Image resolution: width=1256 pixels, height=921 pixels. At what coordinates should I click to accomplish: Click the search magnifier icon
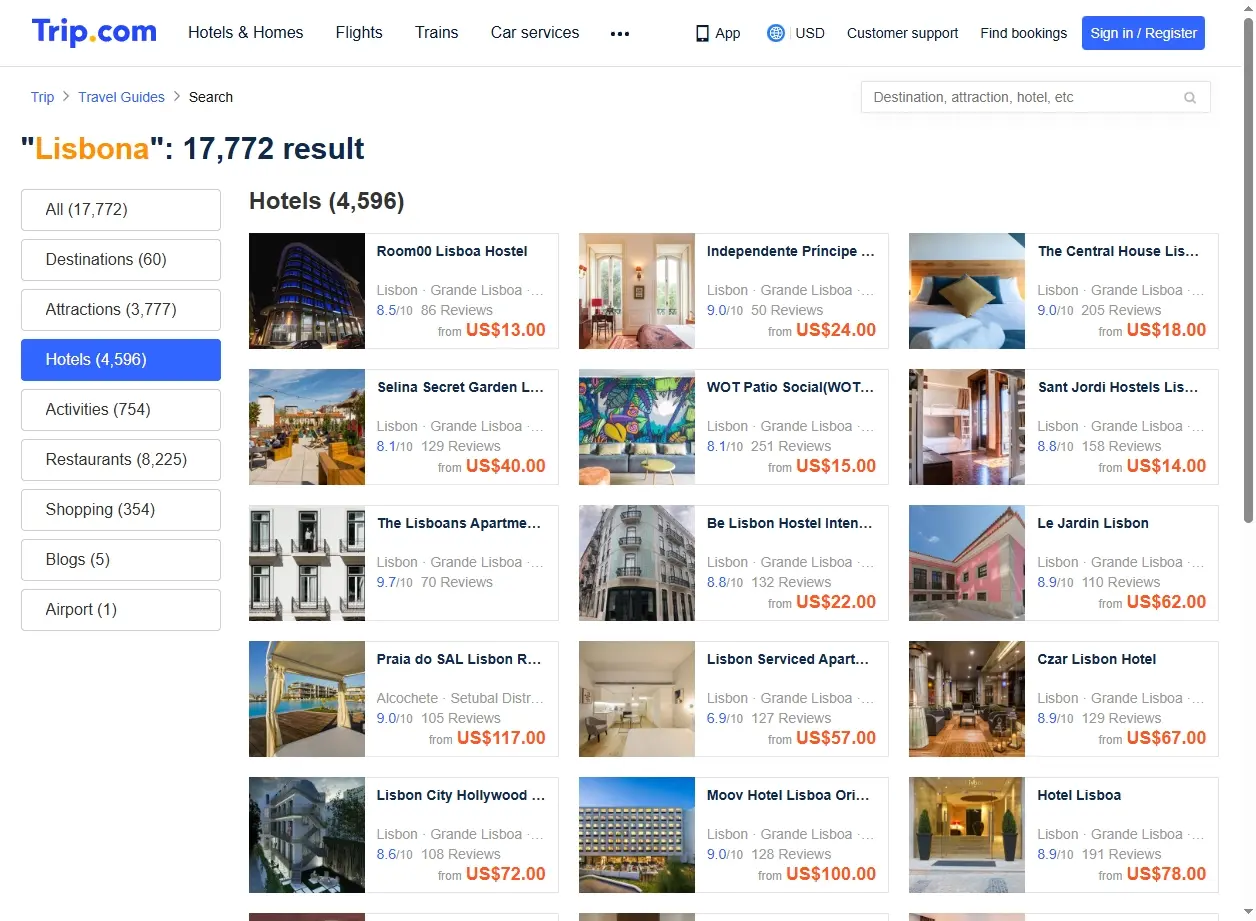coord(1190,98)
